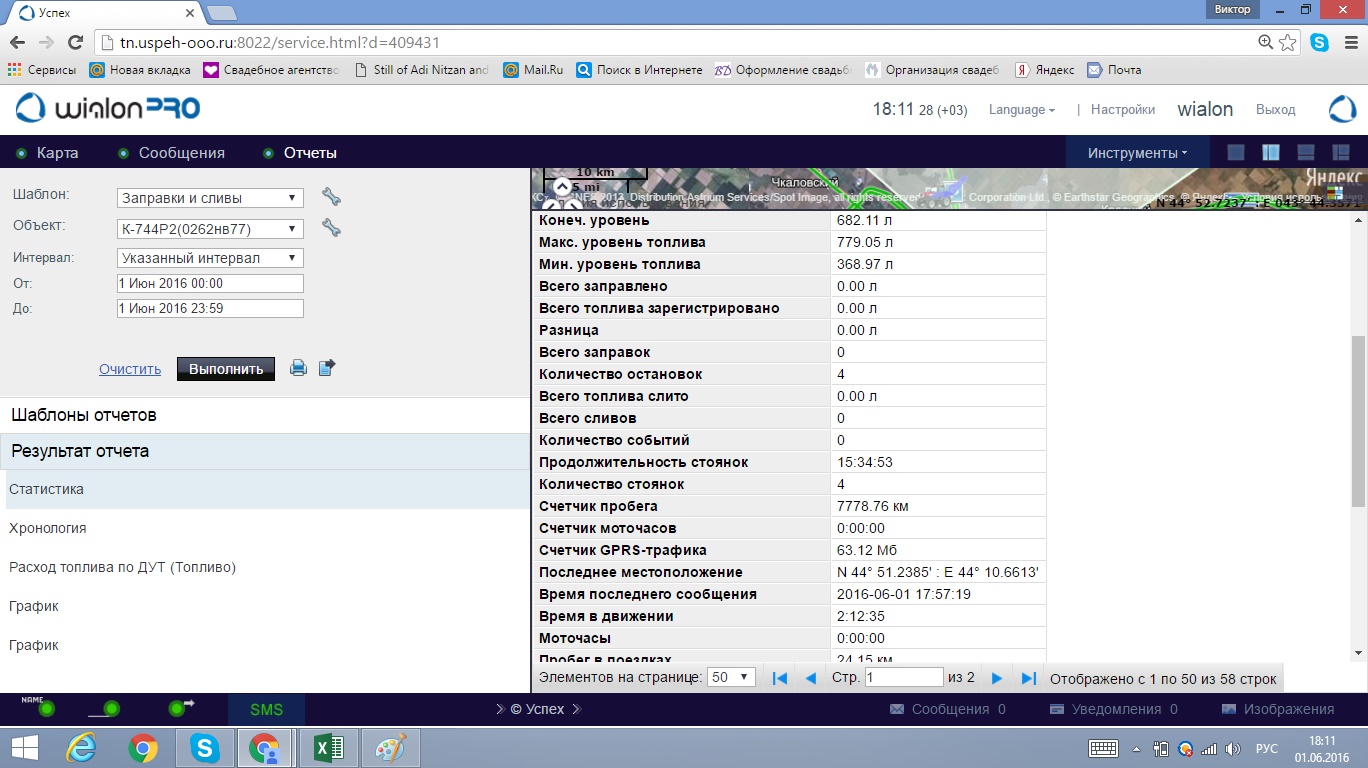The image size is (1368, 768).
Task: Switch to the Карта tab
Action: [57, 153]
